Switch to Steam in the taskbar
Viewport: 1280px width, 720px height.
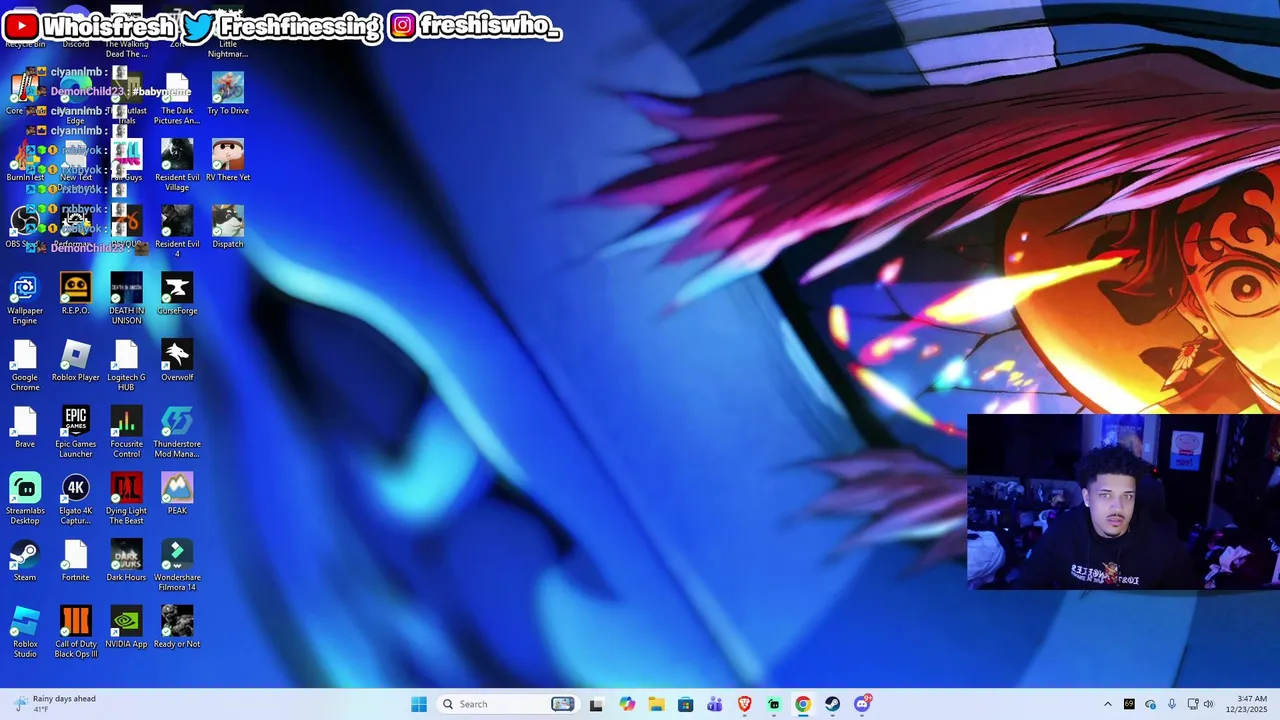(x=832, y=704)
